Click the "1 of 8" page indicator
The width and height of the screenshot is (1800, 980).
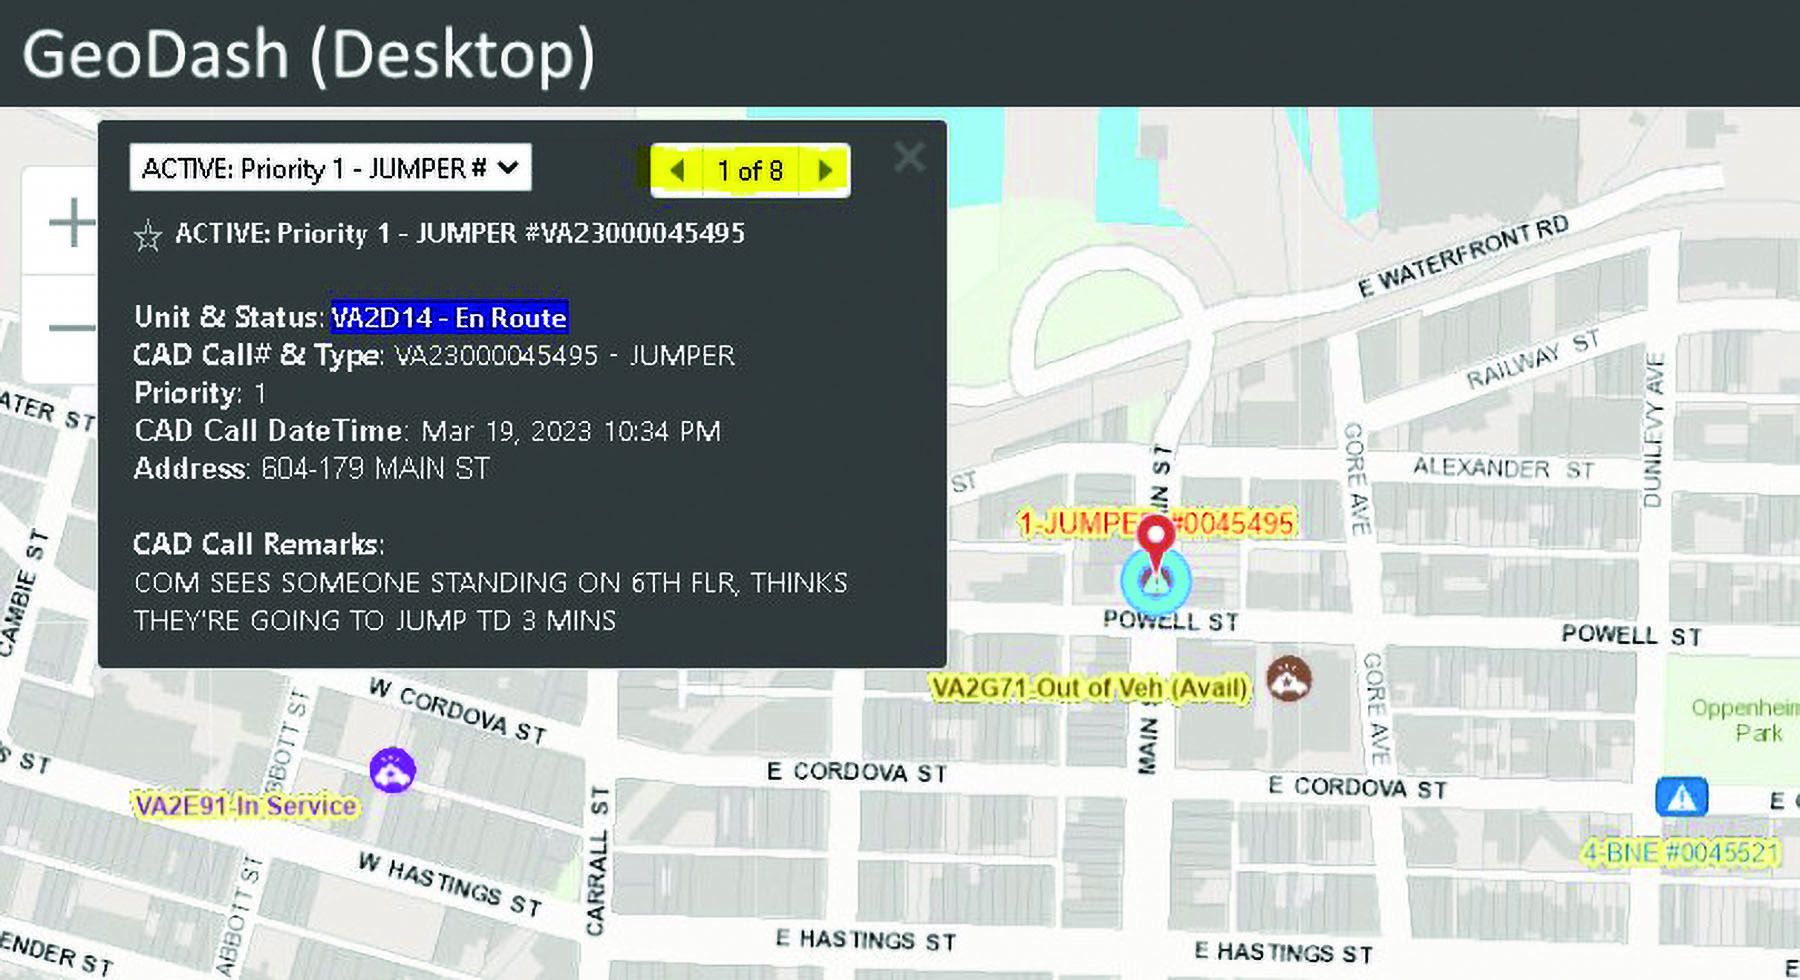[x=750, y=171]
